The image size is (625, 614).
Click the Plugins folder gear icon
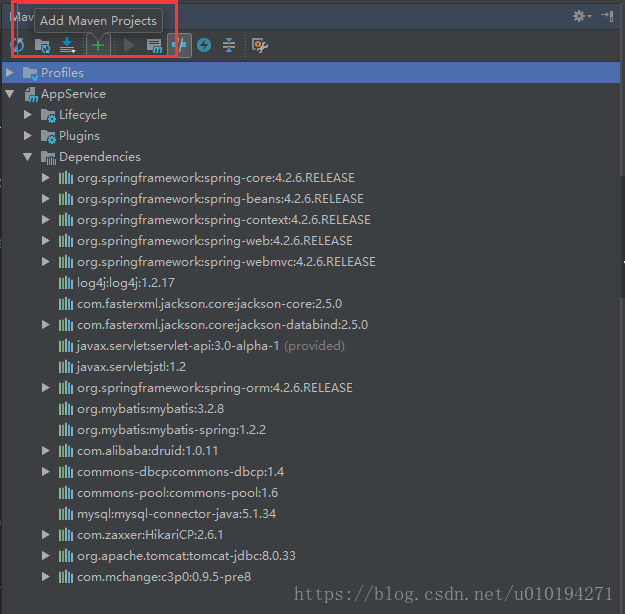point(48,137)
